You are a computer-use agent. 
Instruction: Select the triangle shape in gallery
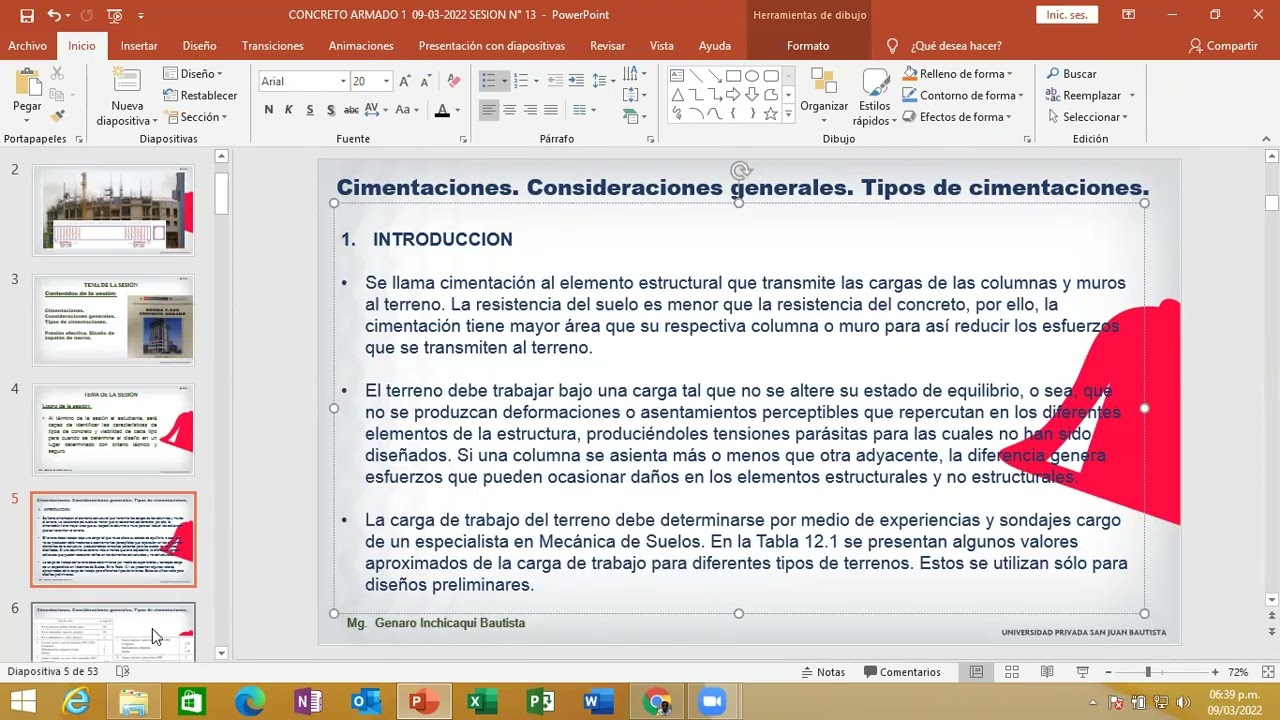677,95
